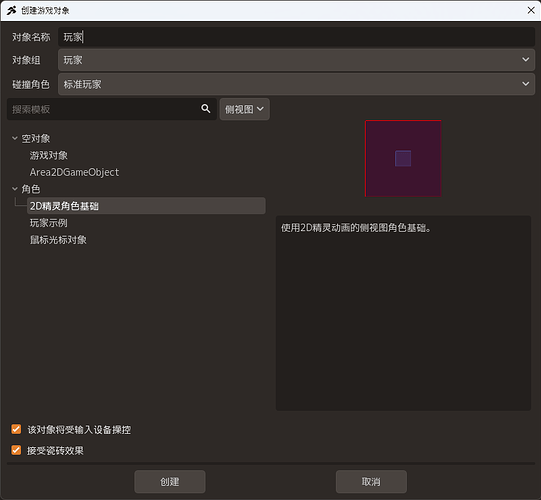Click the purple template preview thumbnail
541x500 pixels.
click(x=403, y=158)
